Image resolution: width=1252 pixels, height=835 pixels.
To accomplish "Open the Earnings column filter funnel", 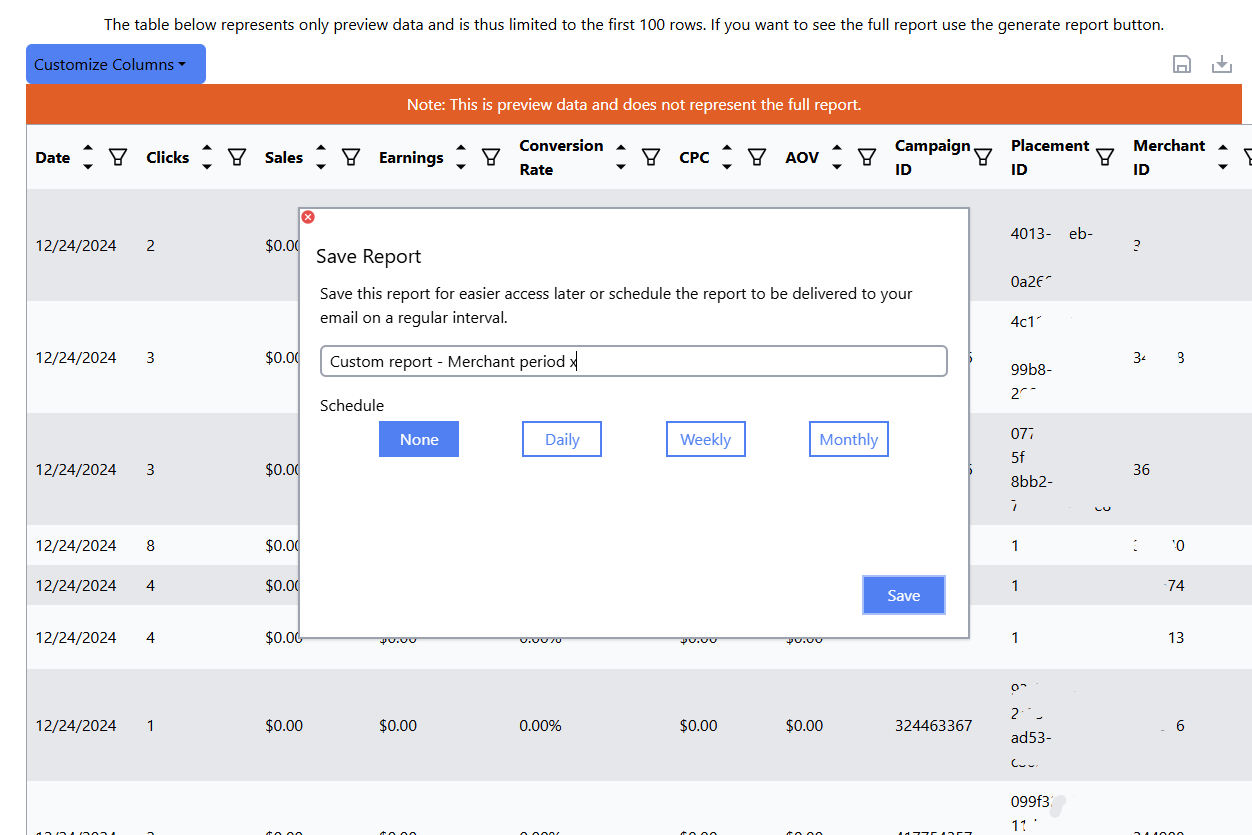I will point(491,157).
